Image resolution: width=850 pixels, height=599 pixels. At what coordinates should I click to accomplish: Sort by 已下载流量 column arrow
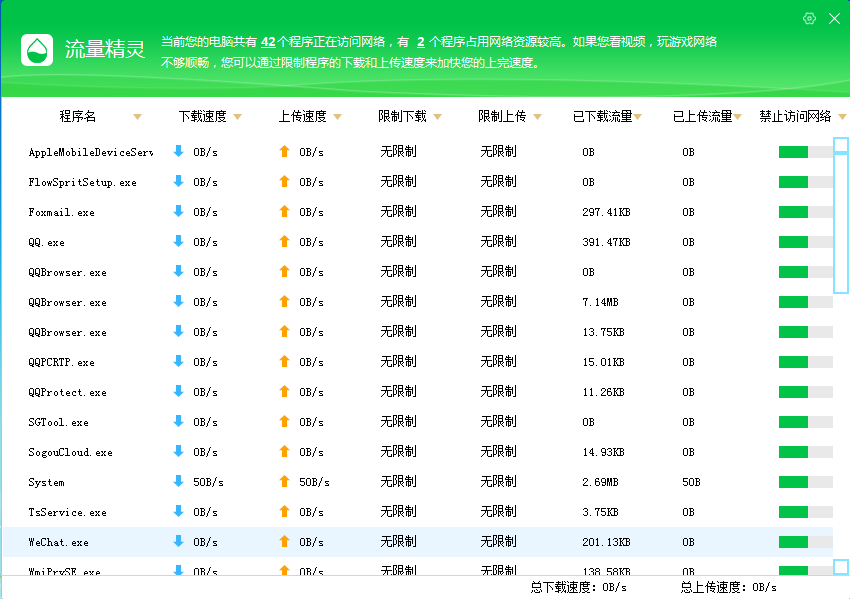coord(638,117)
